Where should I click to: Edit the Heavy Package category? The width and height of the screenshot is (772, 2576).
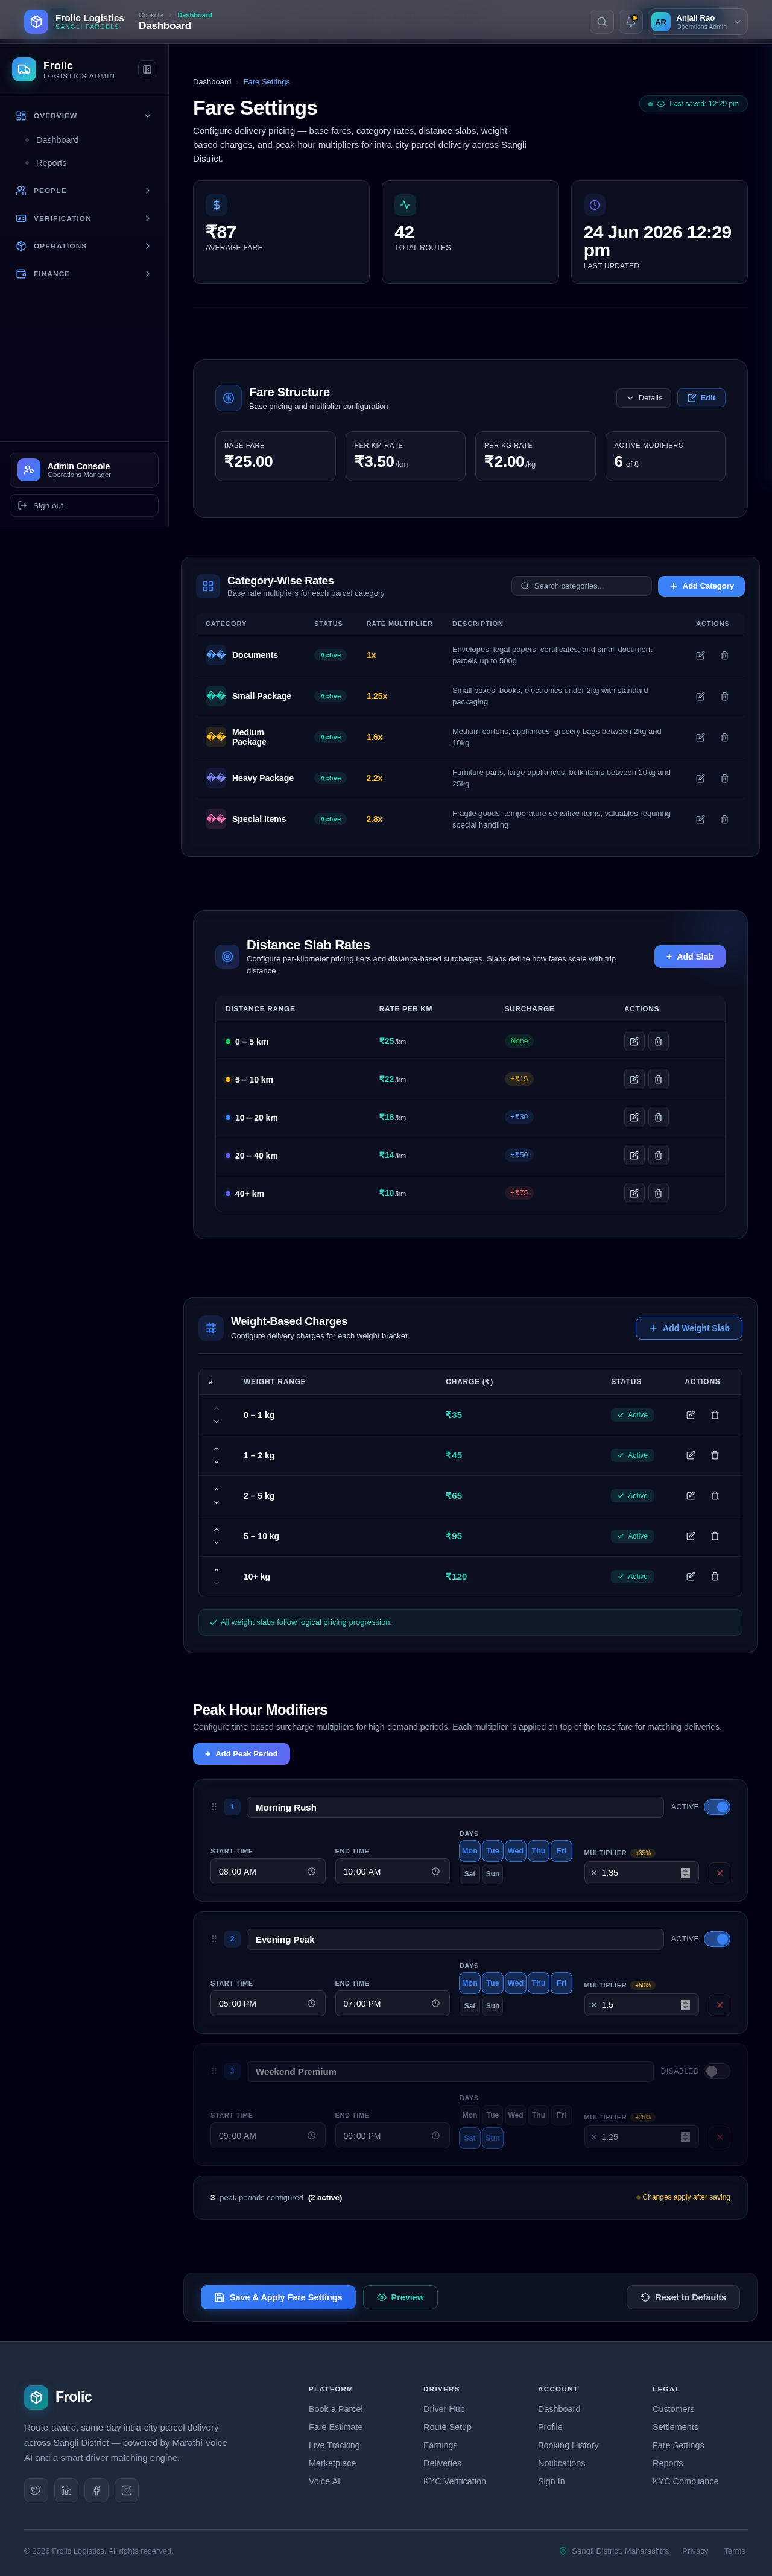[700, 778]
